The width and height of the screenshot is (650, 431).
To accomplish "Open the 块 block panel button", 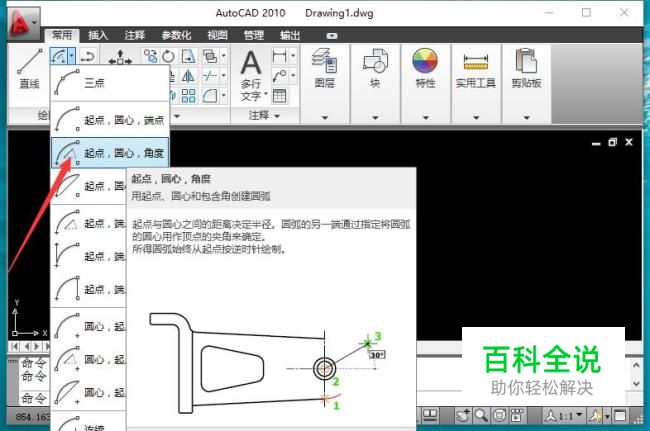I will (375, 69).
